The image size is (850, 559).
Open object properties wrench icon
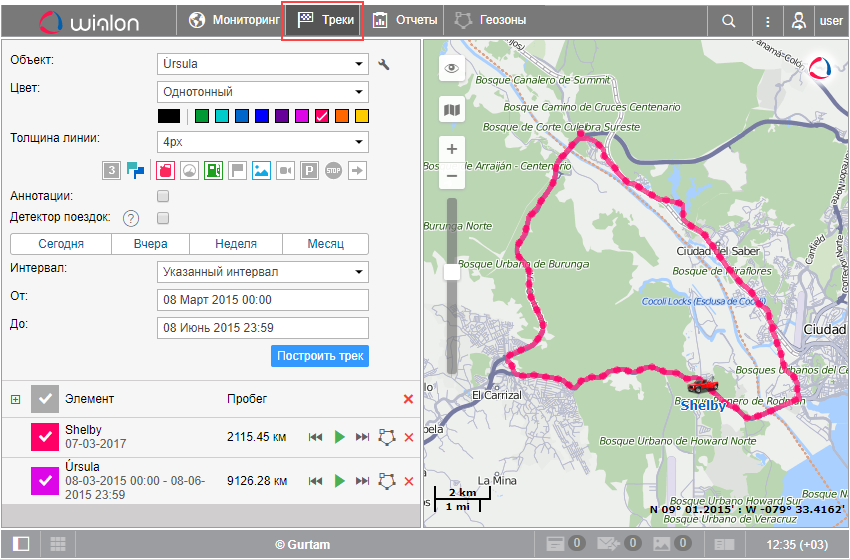pyautogui.click(x=384, y=65)
